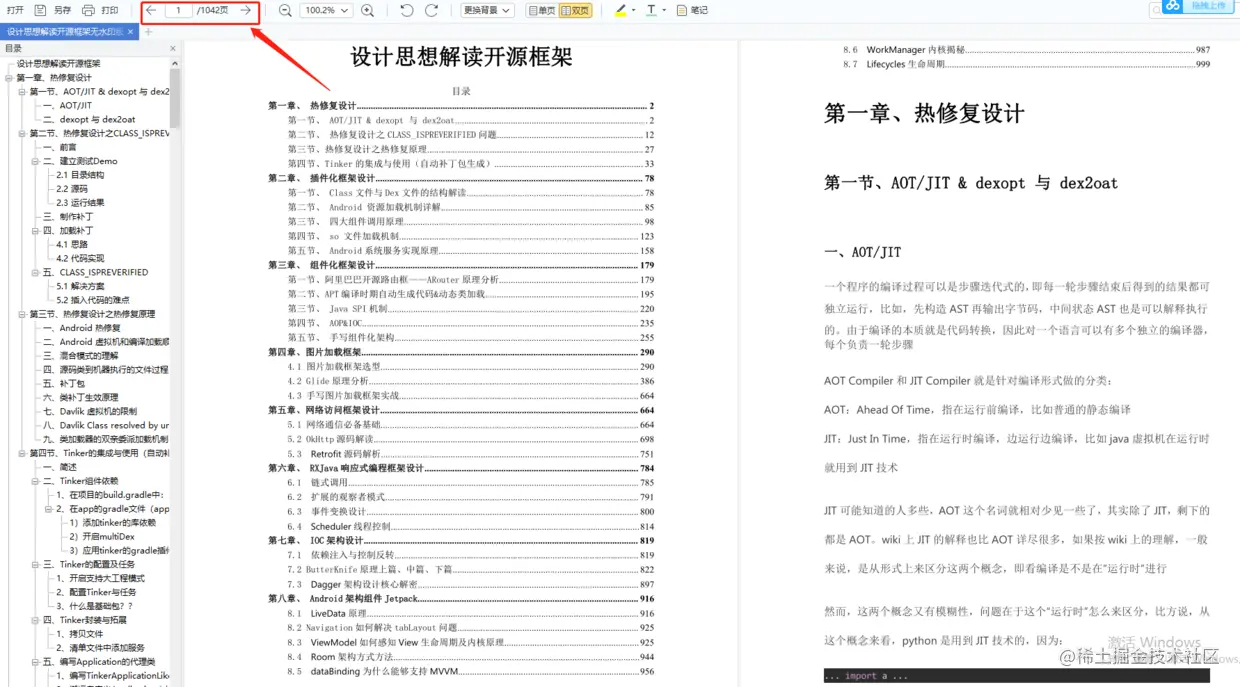This screenshot has height=687, width=1240.
Task: Select outline item 2.1 目录结构
Action: pyautogui.click(x=80, y=175)
